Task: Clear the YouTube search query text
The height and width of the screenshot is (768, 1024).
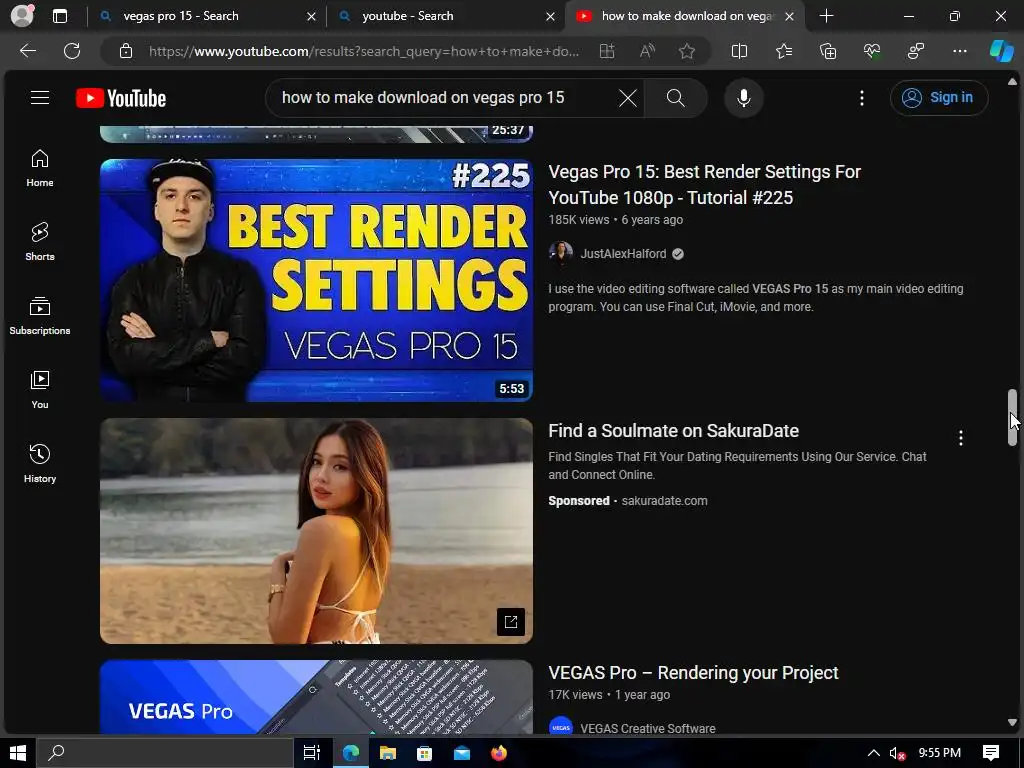Action: [x=628, y=98]
